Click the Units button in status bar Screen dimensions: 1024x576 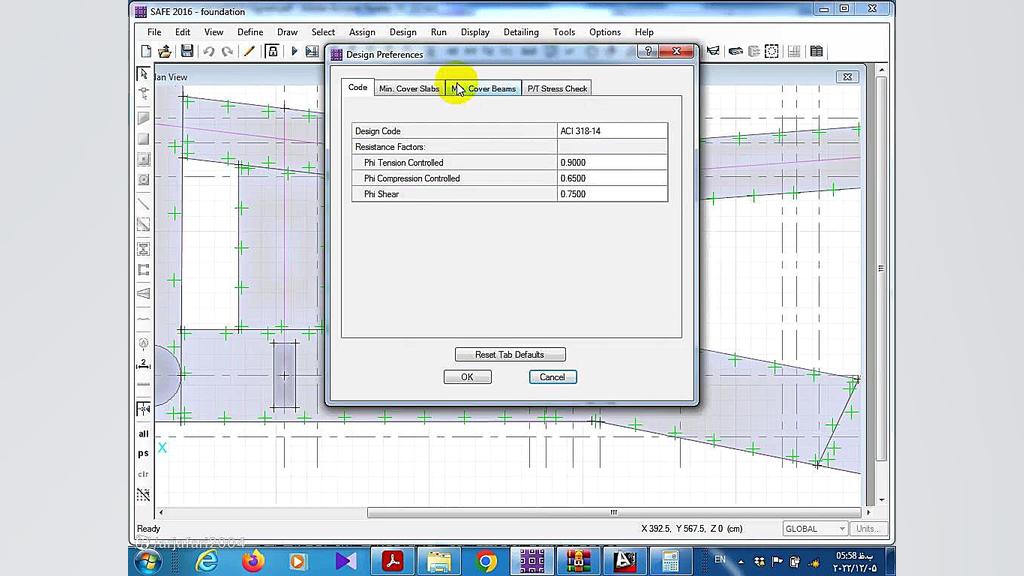coord(866,528)
